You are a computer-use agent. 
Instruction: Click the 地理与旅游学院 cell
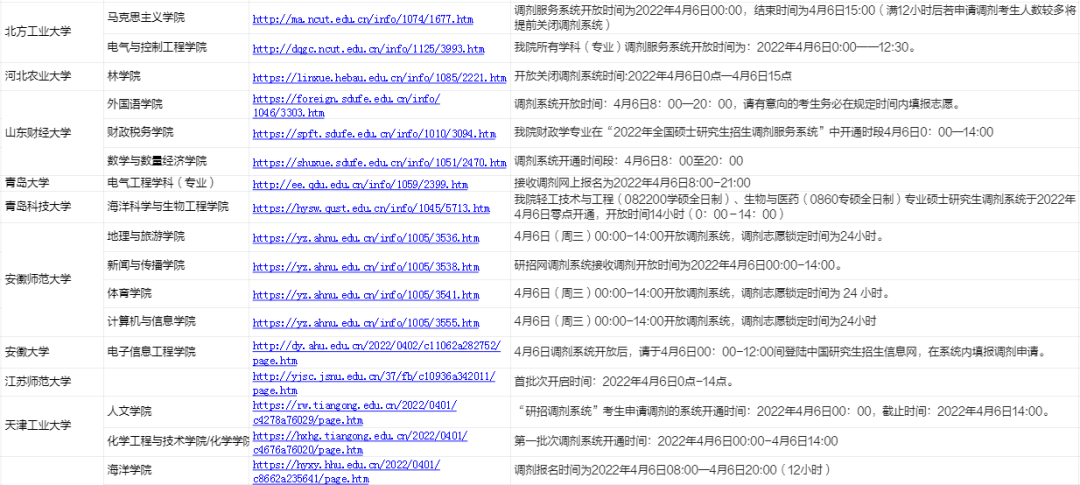tap(176, 236)
